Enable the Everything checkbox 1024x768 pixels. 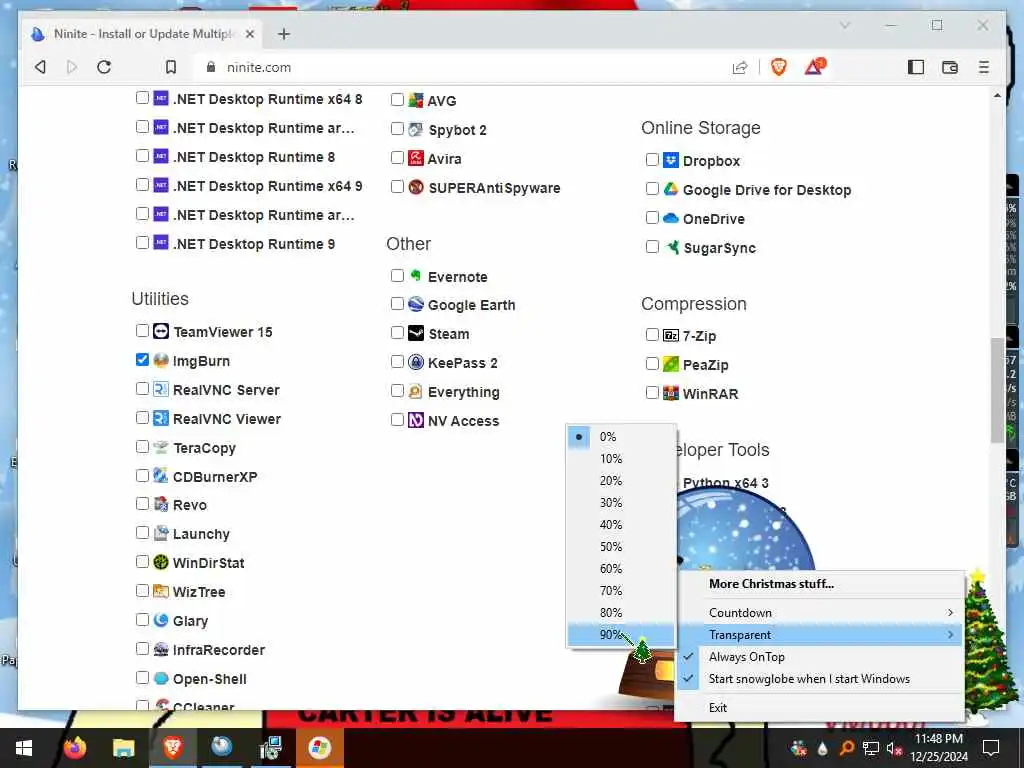click(x=397, y=391)
